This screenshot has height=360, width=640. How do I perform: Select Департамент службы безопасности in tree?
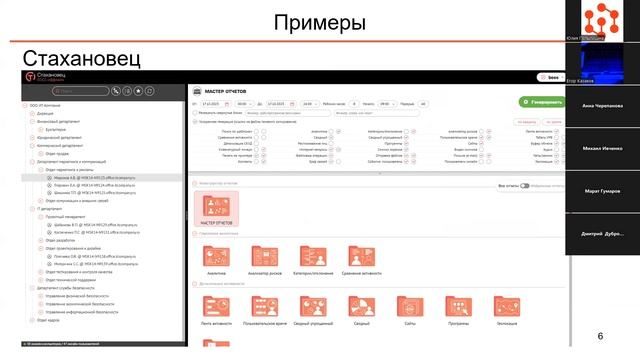tap(65, 288)
